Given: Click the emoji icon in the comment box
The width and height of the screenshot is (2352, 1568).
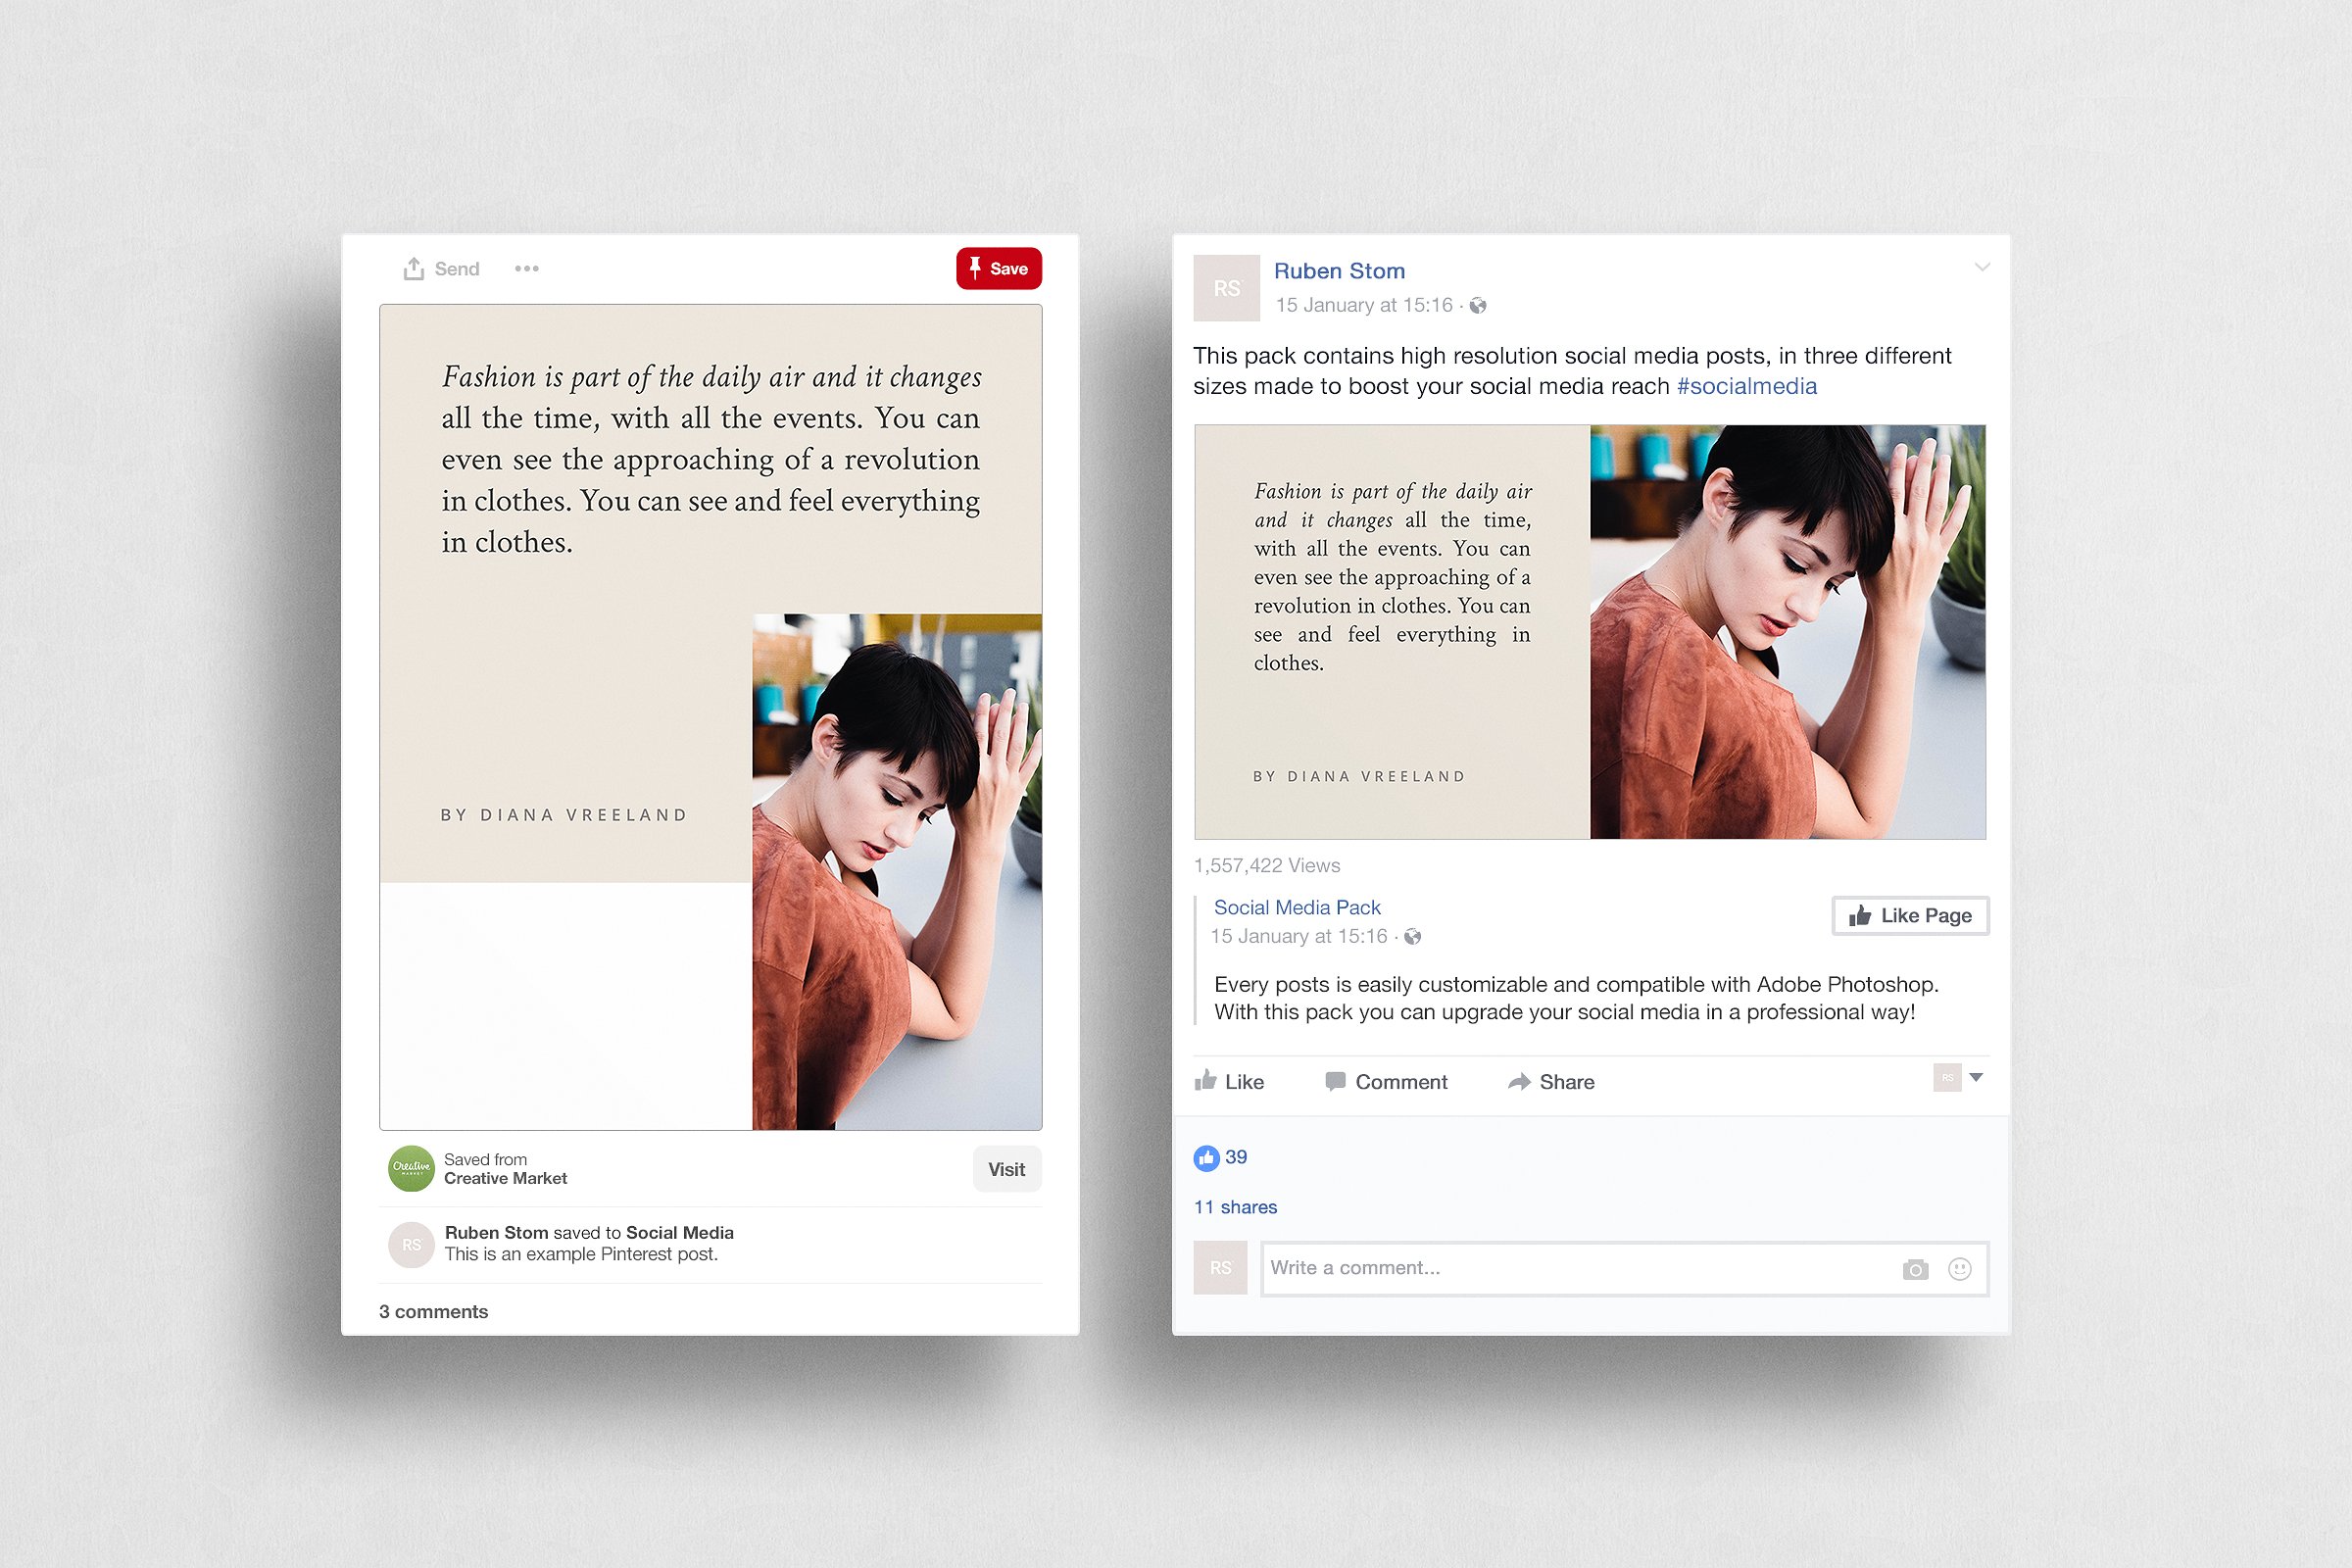Looking at the screenshot, I should pos(1959,1268).
